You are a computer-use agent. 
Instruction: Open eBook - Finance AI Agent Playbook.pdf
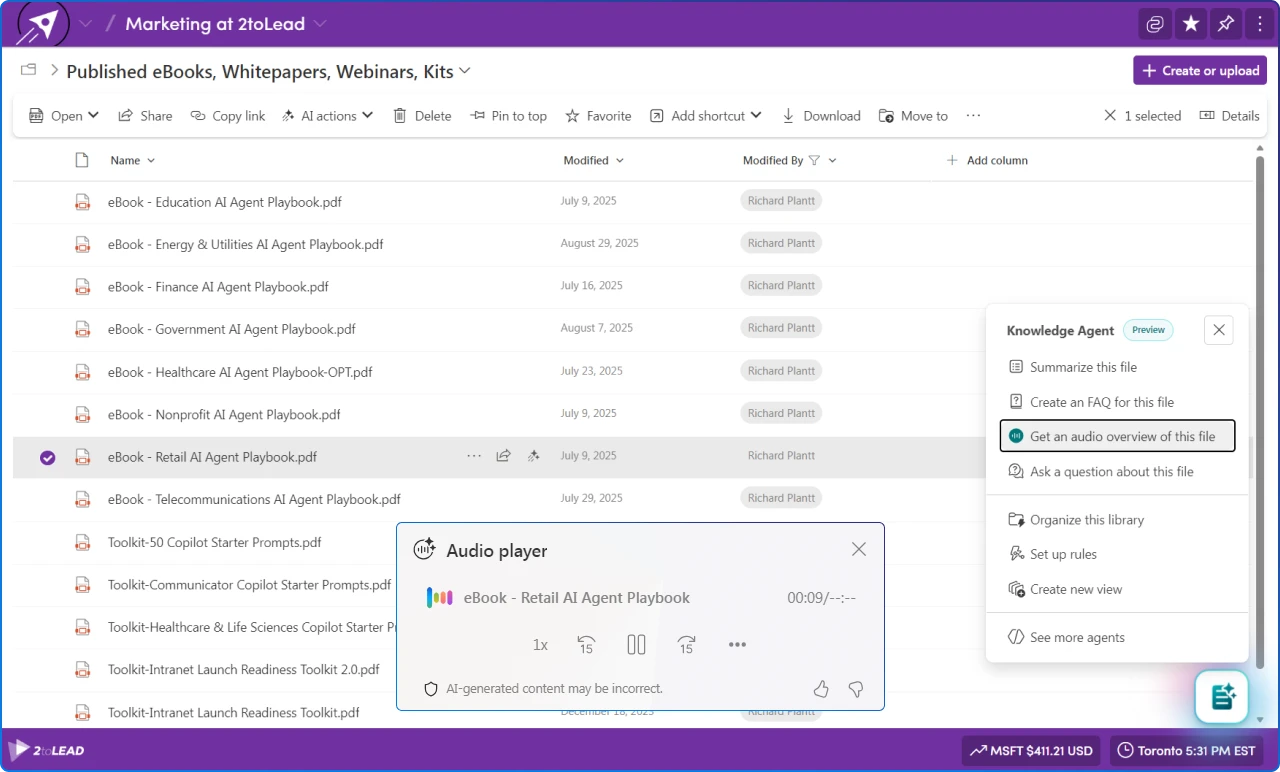218,287
